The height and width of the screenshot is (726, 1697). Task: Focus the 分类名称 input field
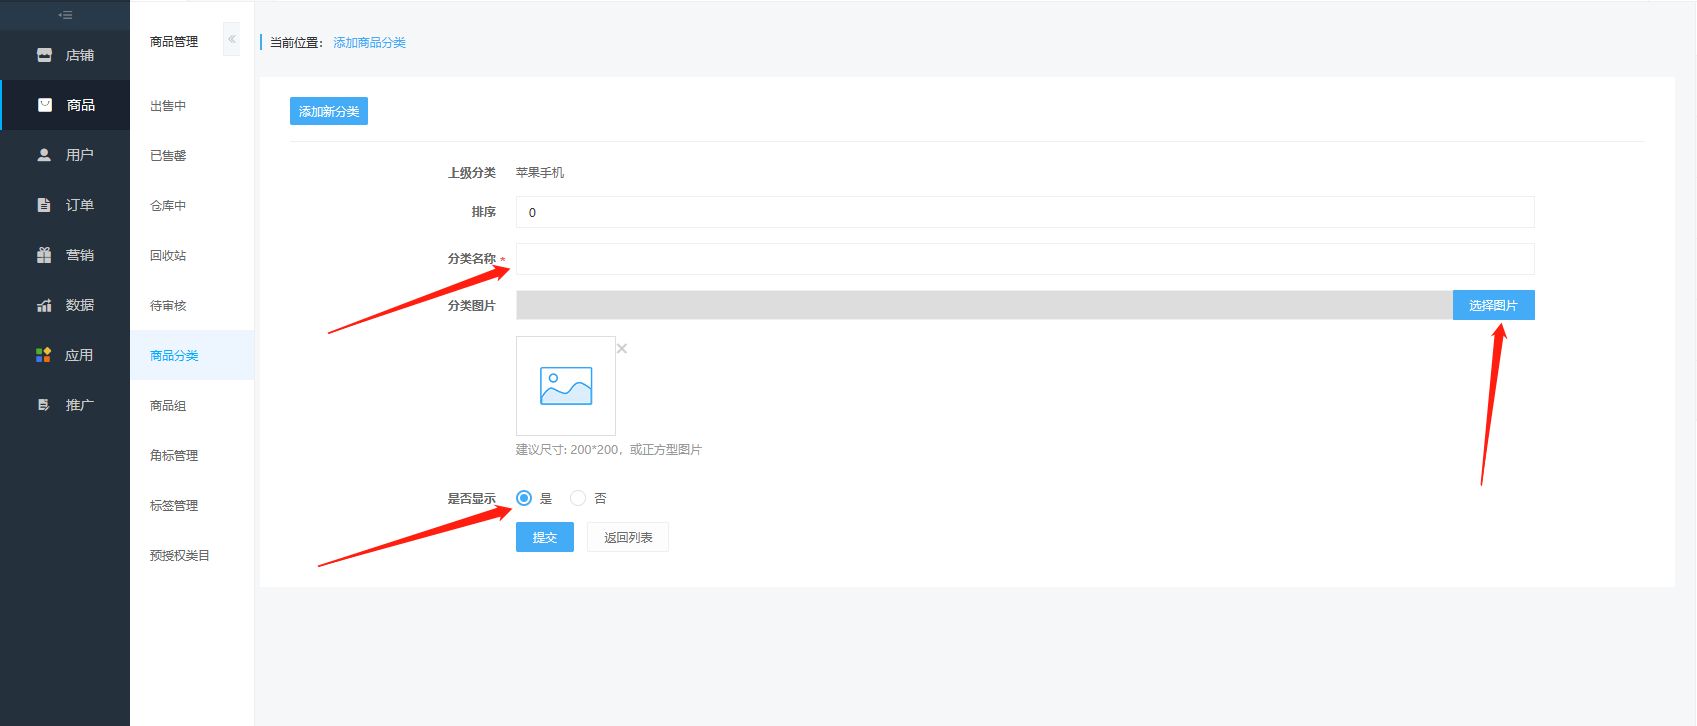(1025, 259)
